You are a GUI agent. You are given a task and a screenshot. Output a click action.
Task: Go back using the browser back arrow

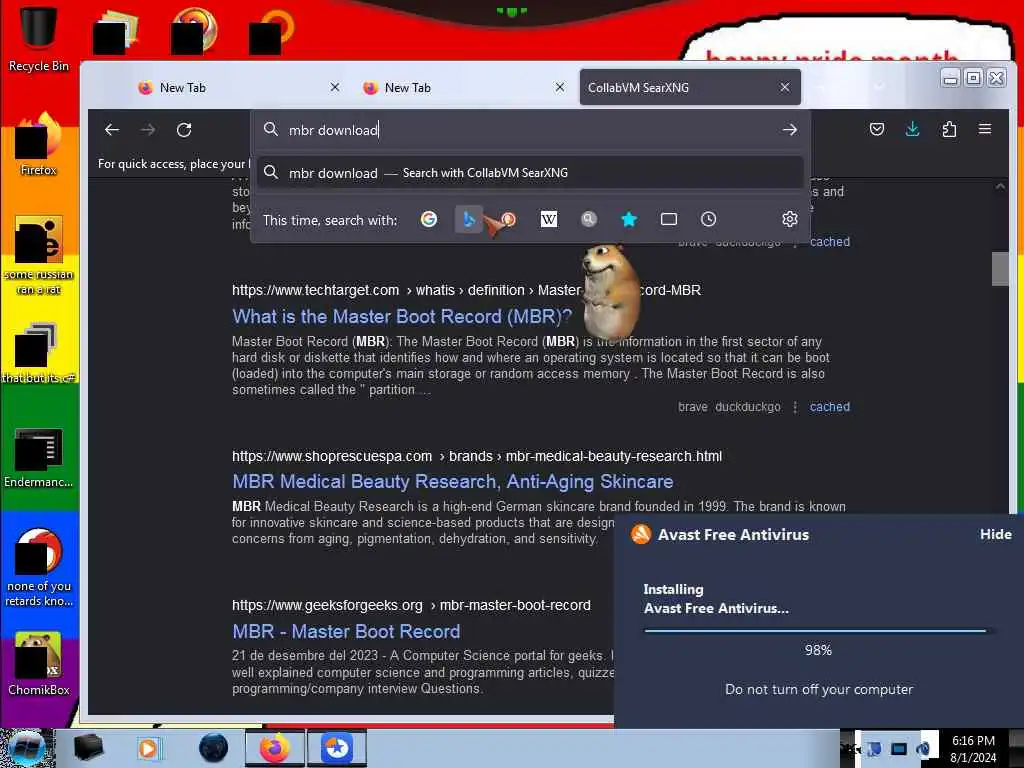click(112, 129)
